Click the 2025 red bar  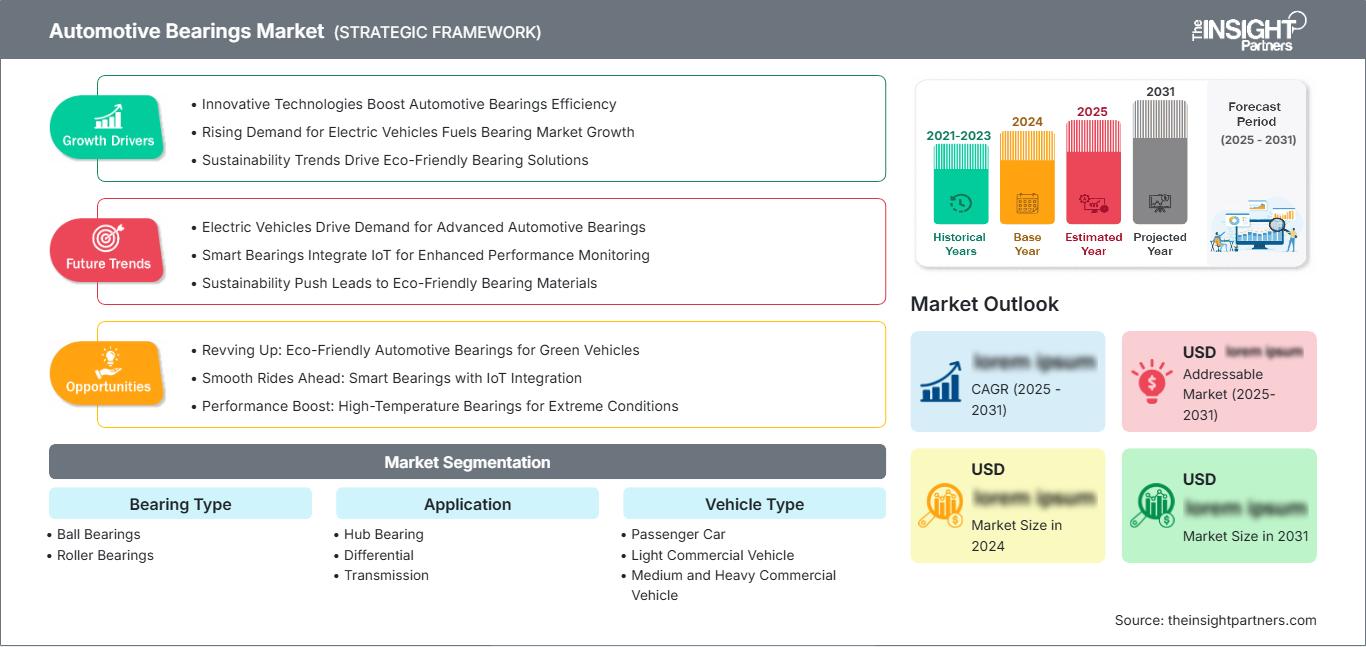click(x=1093, y=172)
